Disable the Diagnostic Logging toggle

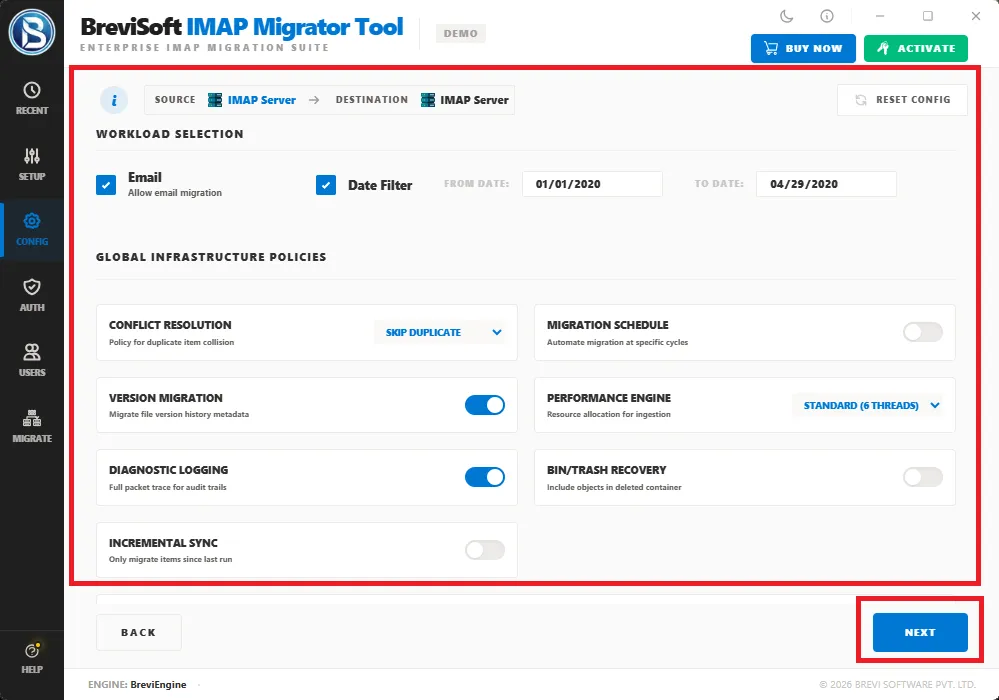(x=485, y=477)
